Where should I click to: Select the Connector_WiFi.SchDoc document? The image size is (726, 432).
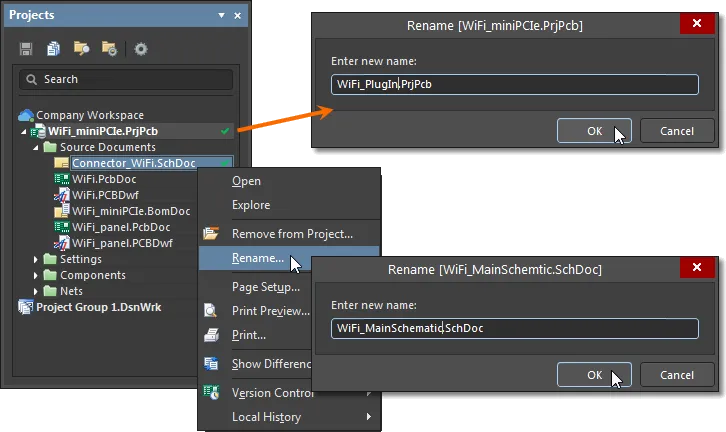coord(134,163)
